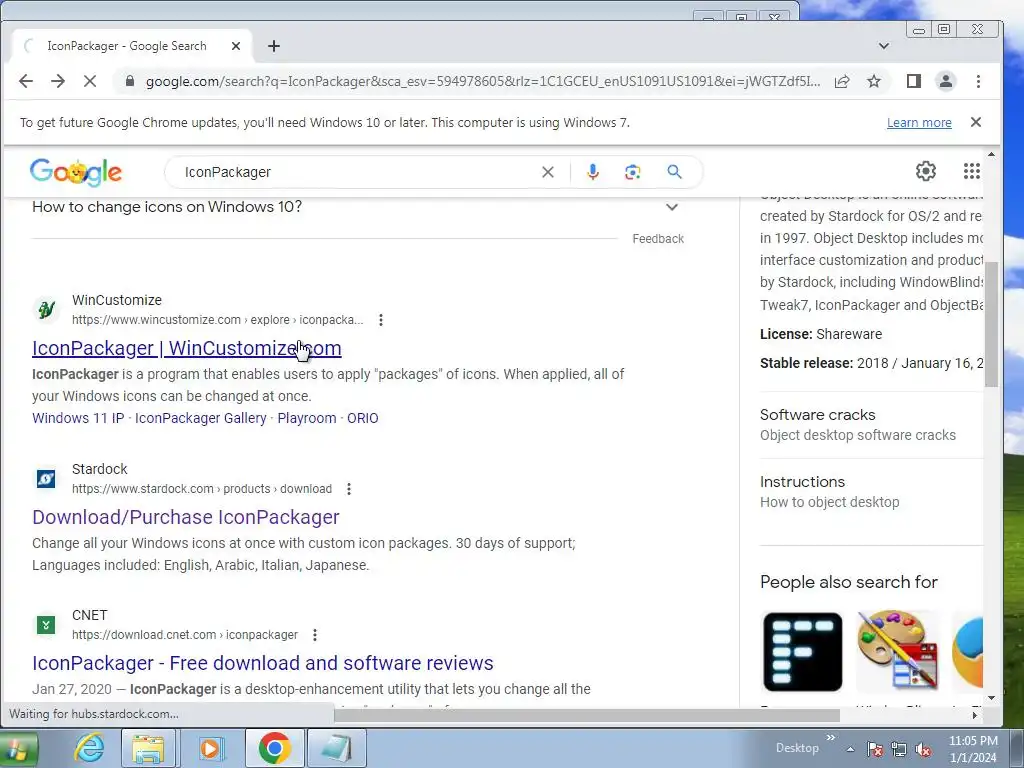The width and height of the screenshot is (1024, 768).
Task: Click the Feedback link
Action: click(658, 239)
